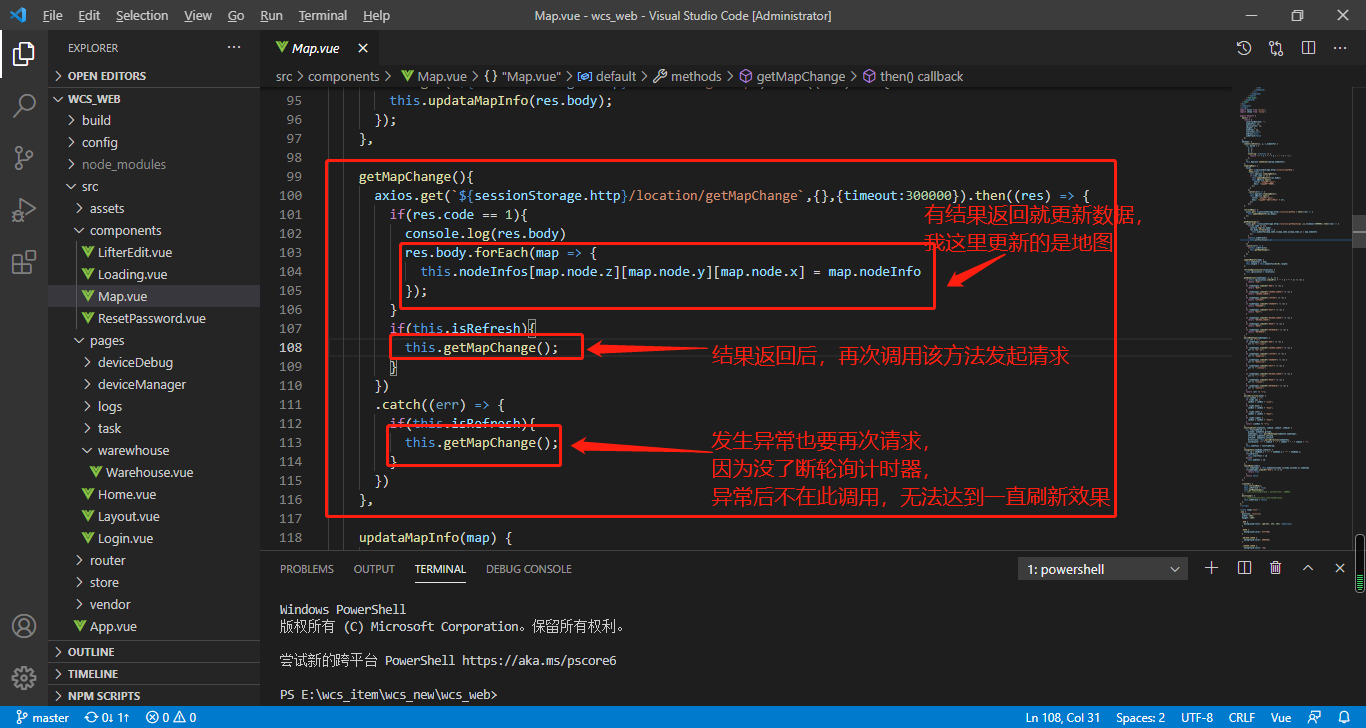Expand the OUTLINE section
This screenshot has width=1366, height=728.
pos(154,652)
